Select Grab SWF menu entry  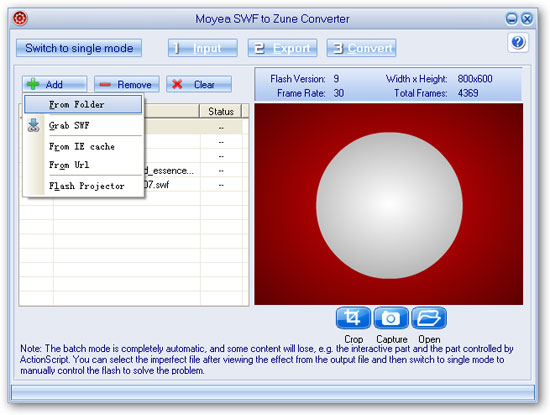pos(83,125)
